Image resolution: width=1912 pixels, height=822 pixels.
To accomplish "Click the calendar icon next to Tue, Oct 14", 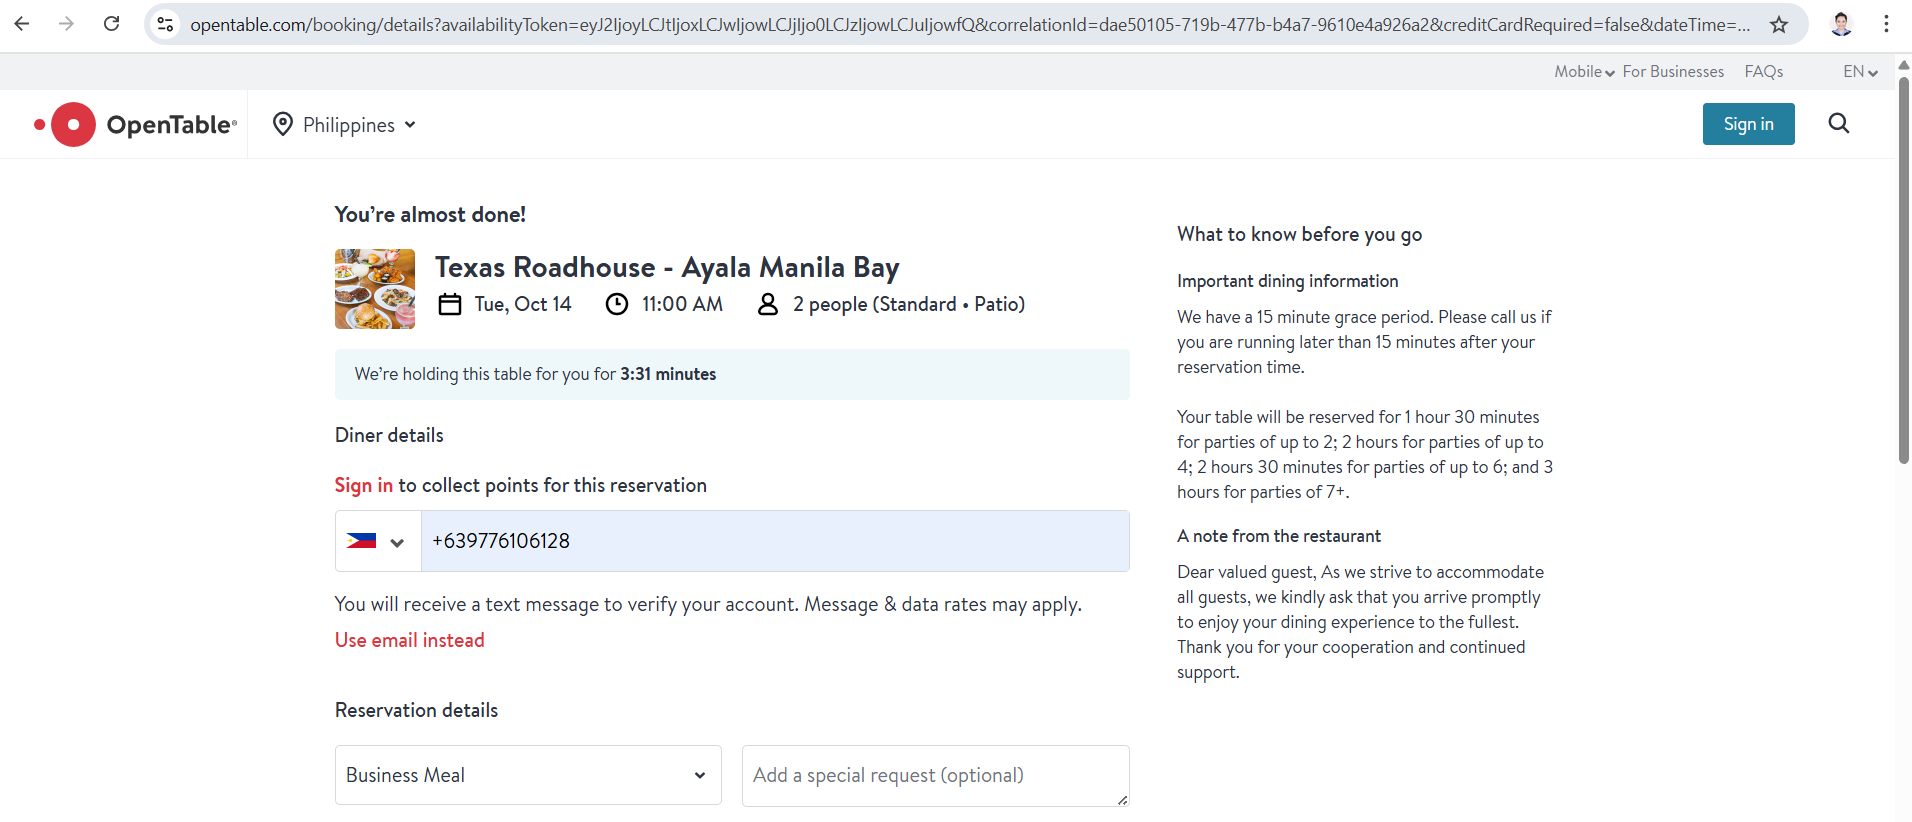I will 450,304.
